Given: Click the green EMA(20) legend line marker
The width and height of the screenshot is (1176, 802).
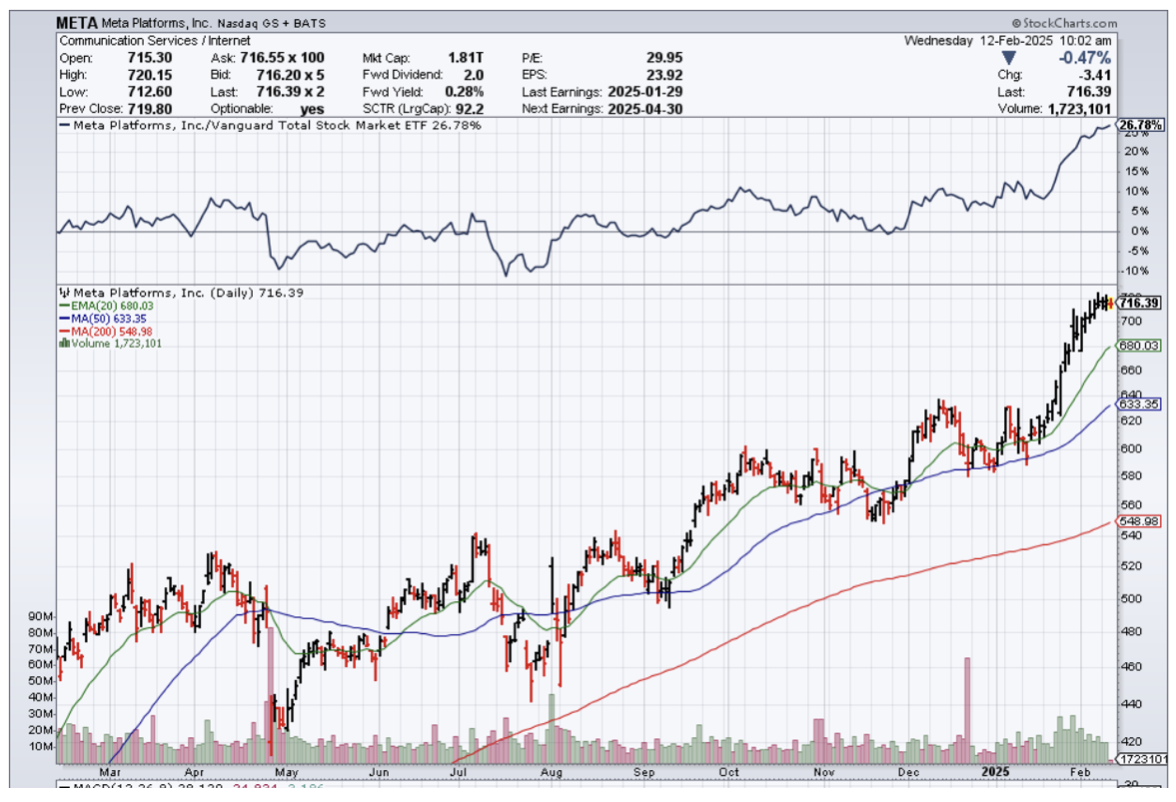Looking at the screenshot, I should (63, 305).
